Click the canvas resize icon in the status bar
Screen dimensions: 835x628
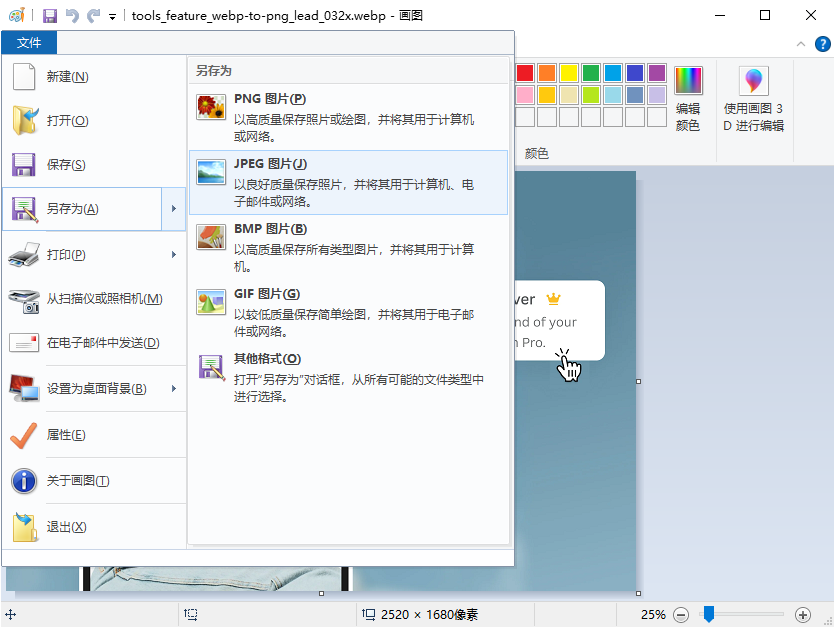191,615
